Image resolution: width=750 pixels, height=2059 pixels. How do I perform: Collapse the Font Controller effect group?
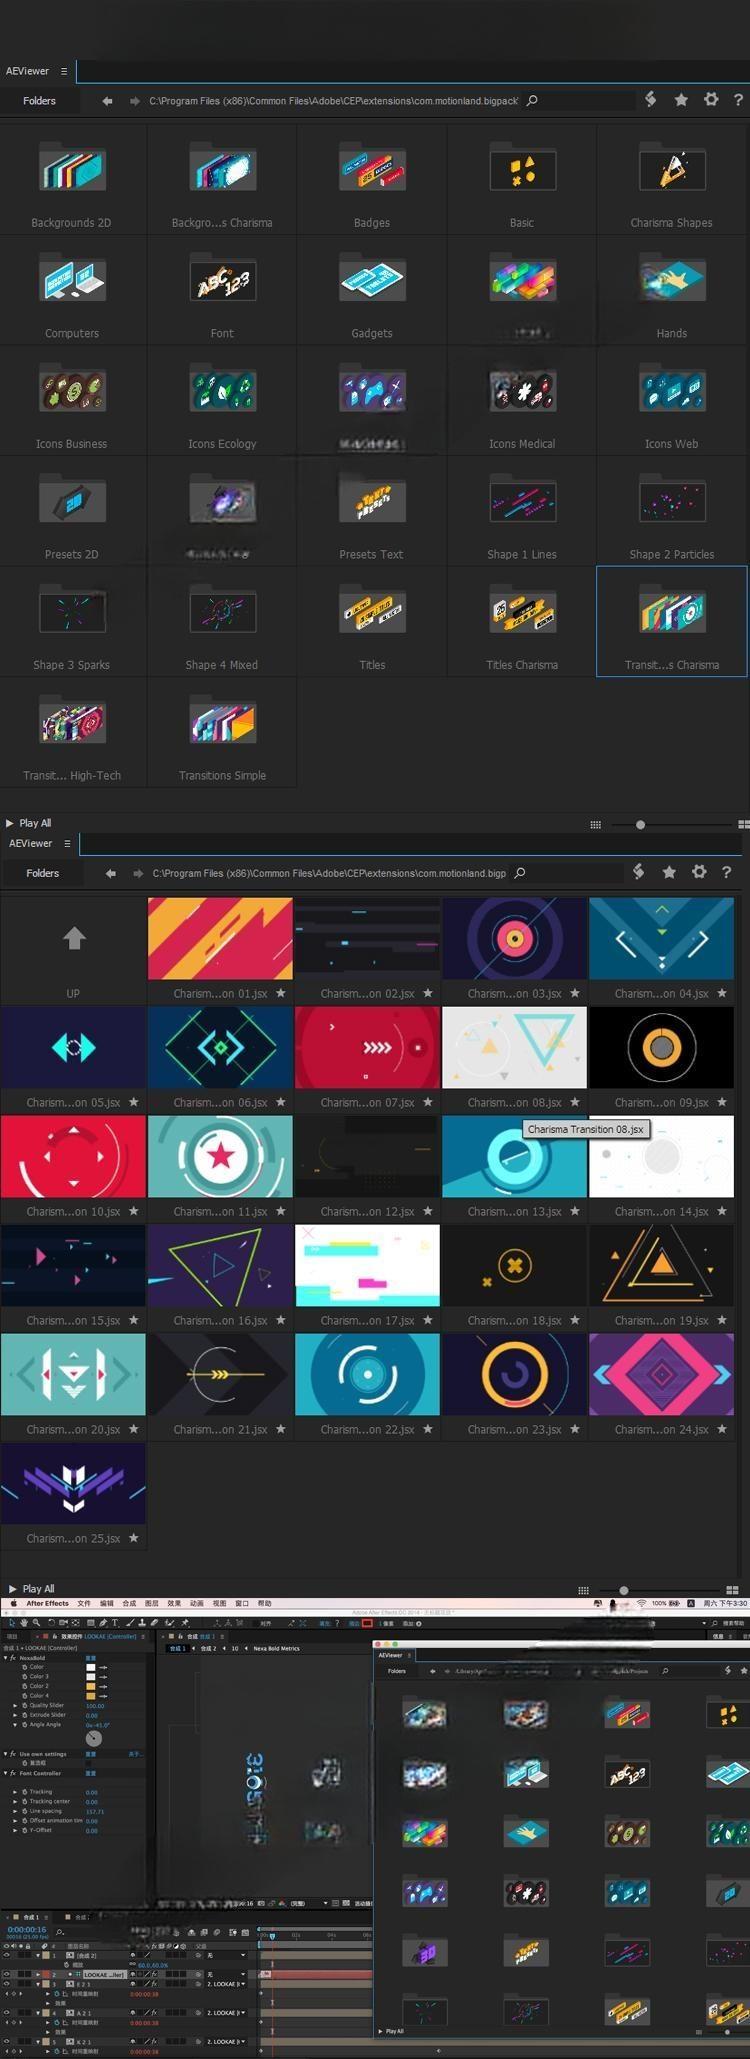tap(5, 1773)
